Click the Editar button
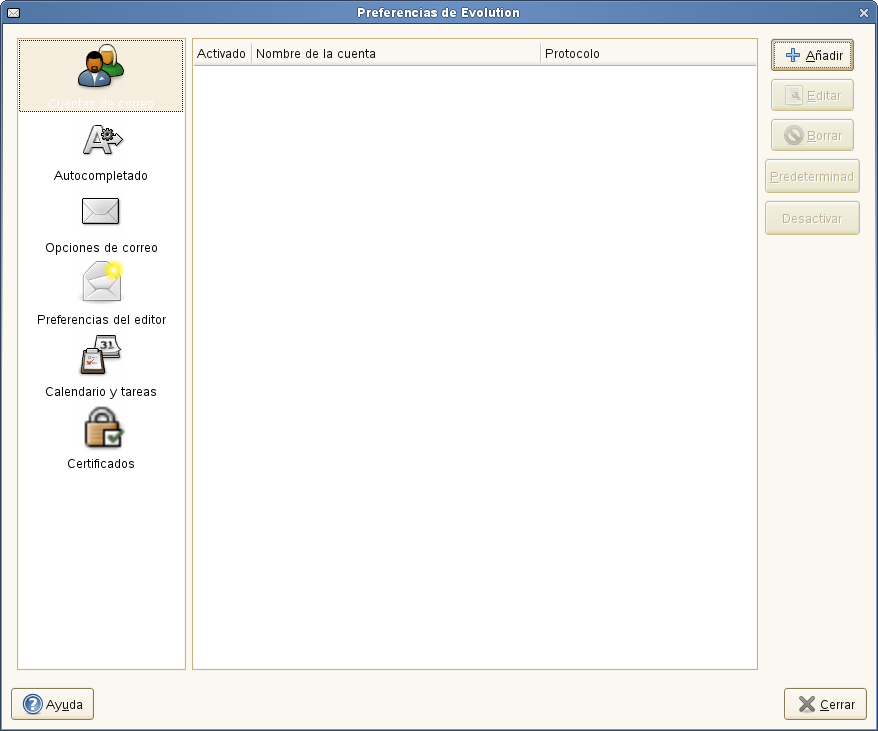This screenshot has width=878, height=731. pos(812,95)
